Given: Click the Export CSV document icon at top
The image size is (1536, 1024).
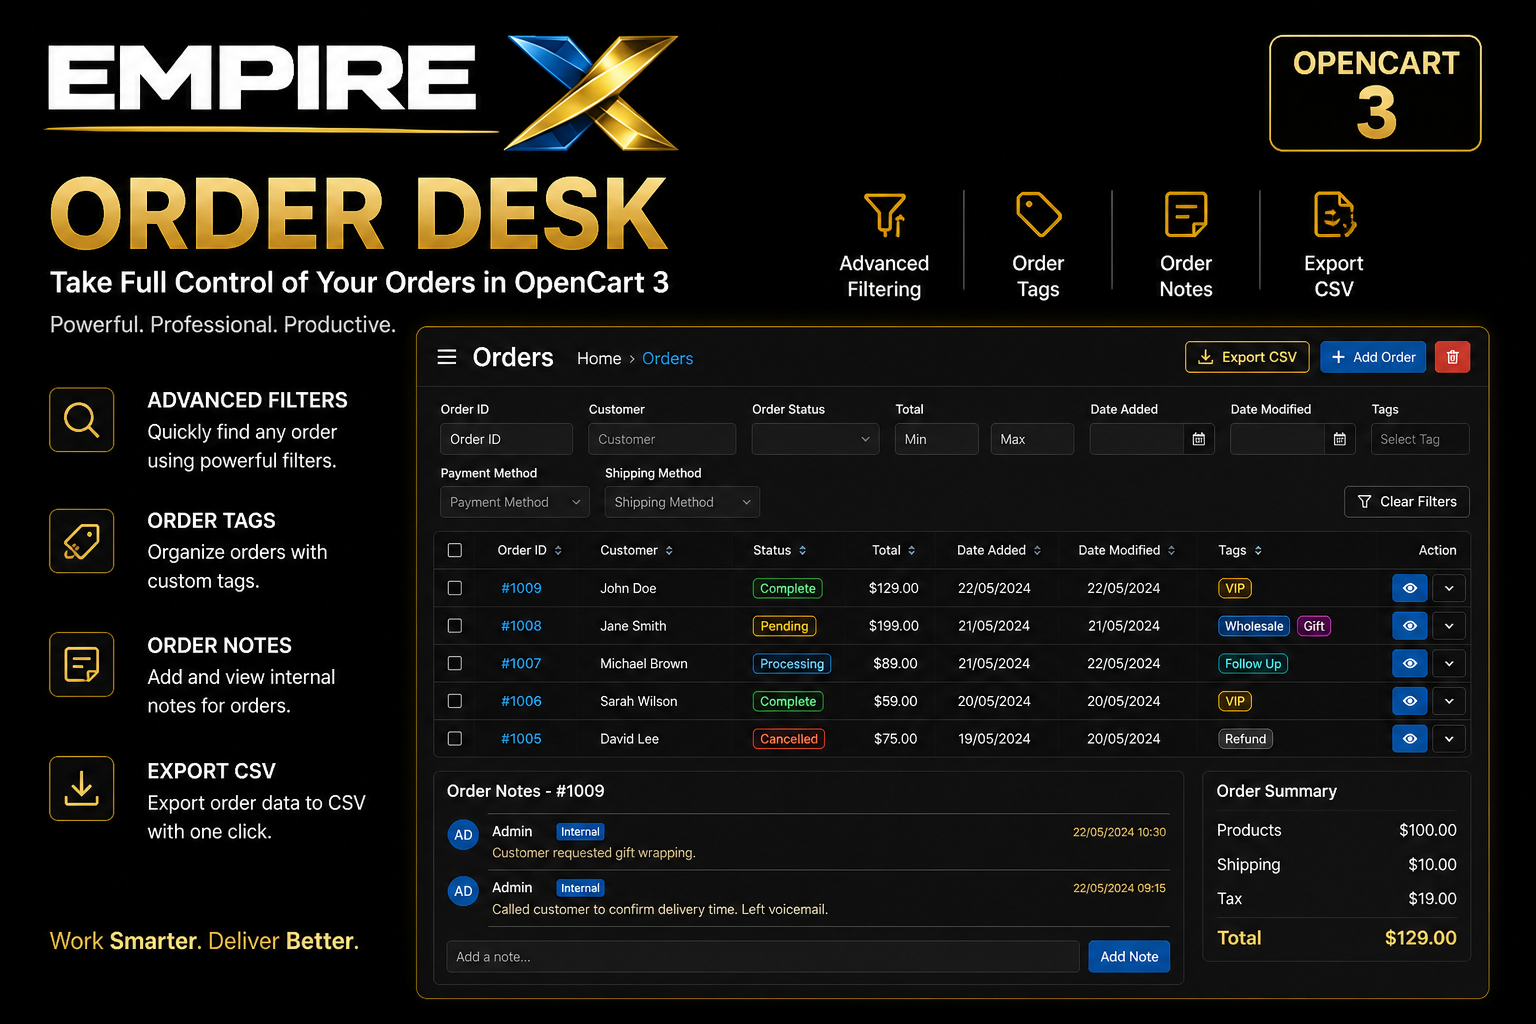Looking at the screenshot, I should coord(1334,215).
